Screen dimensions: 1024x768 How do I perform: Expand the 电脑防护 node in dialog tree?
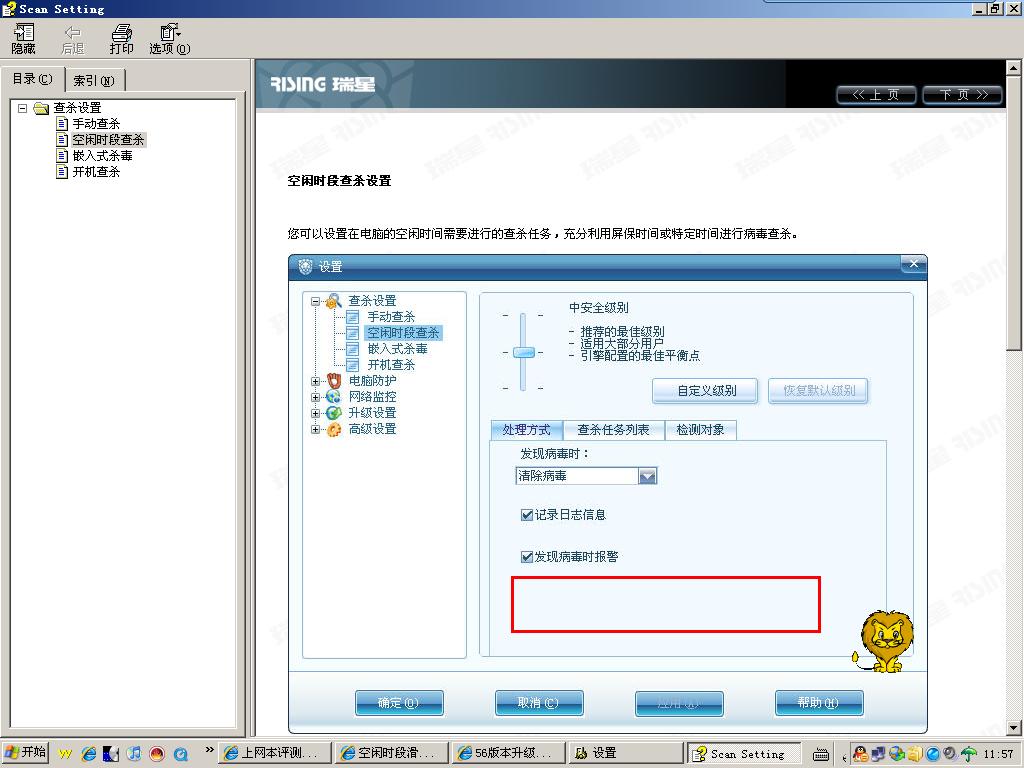pyautogui.click(x=315, y=381)
